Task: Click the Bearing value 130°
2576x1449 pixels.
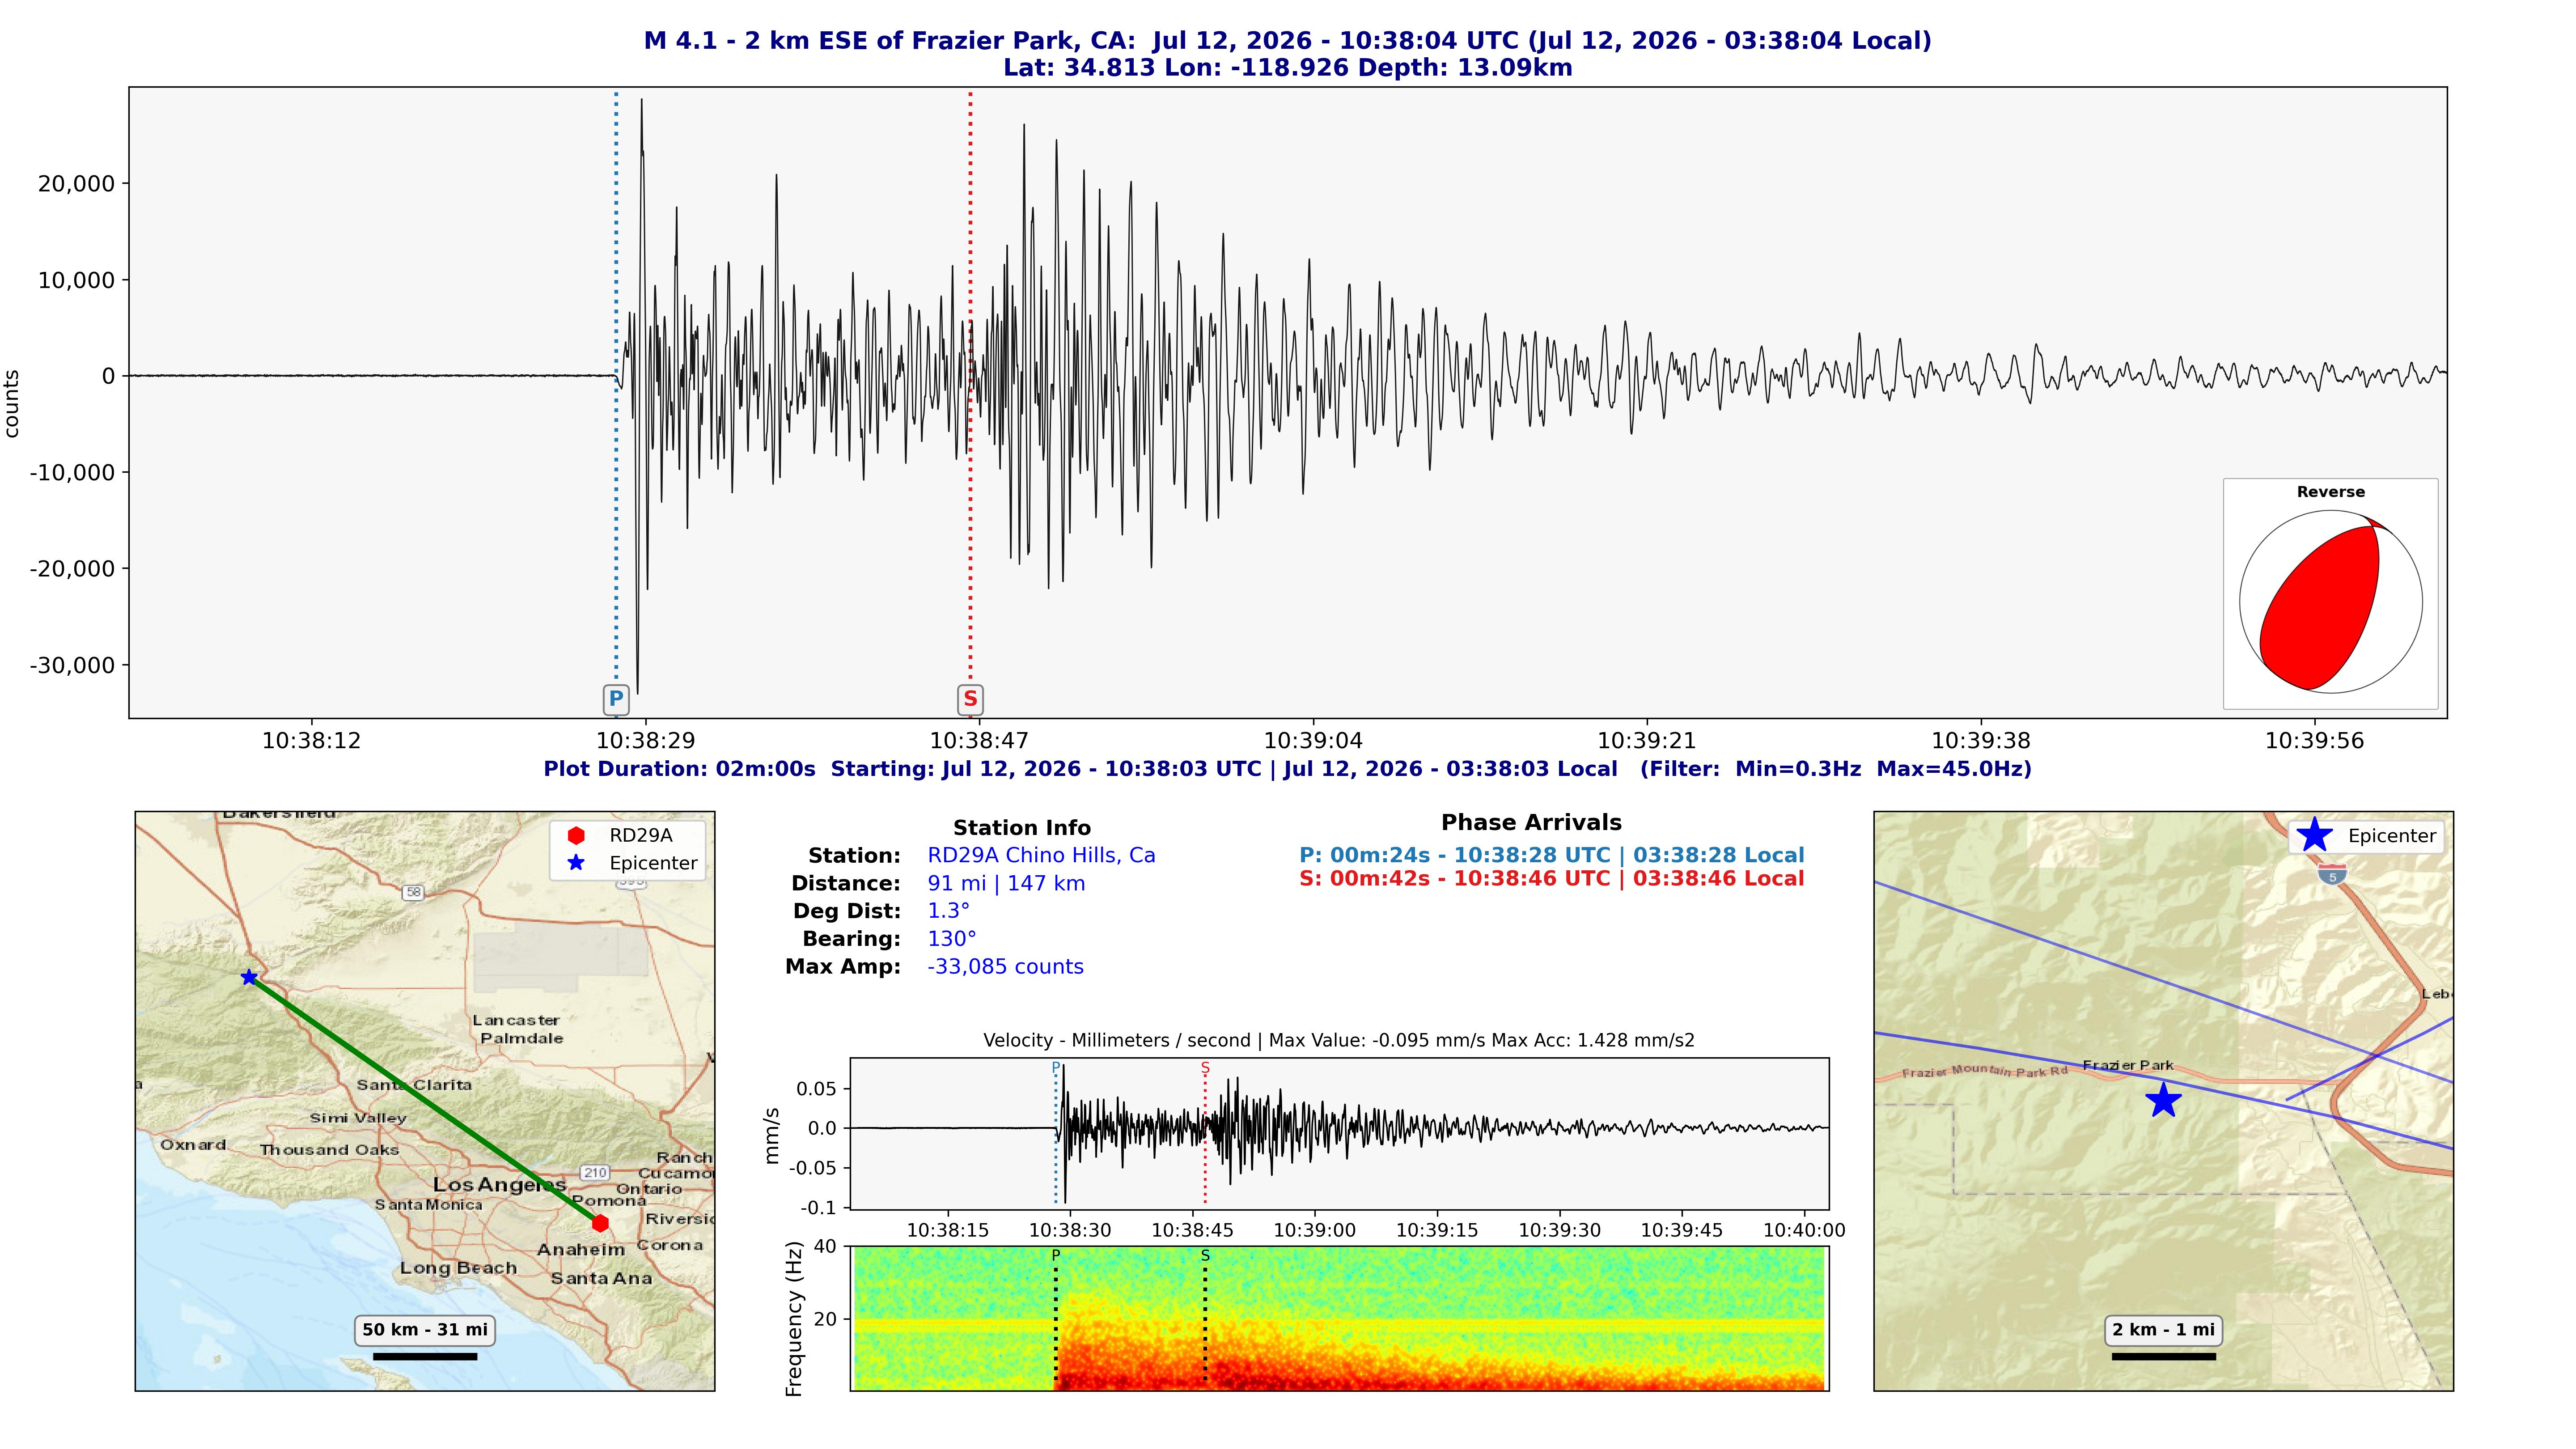Action: click(952, 939)
